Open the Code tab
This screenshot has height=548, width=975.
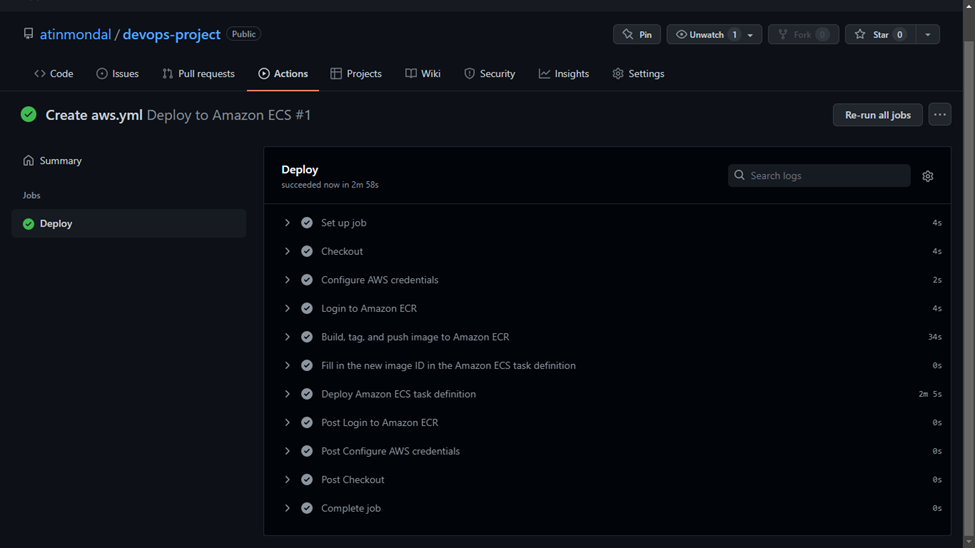point(54,73)
